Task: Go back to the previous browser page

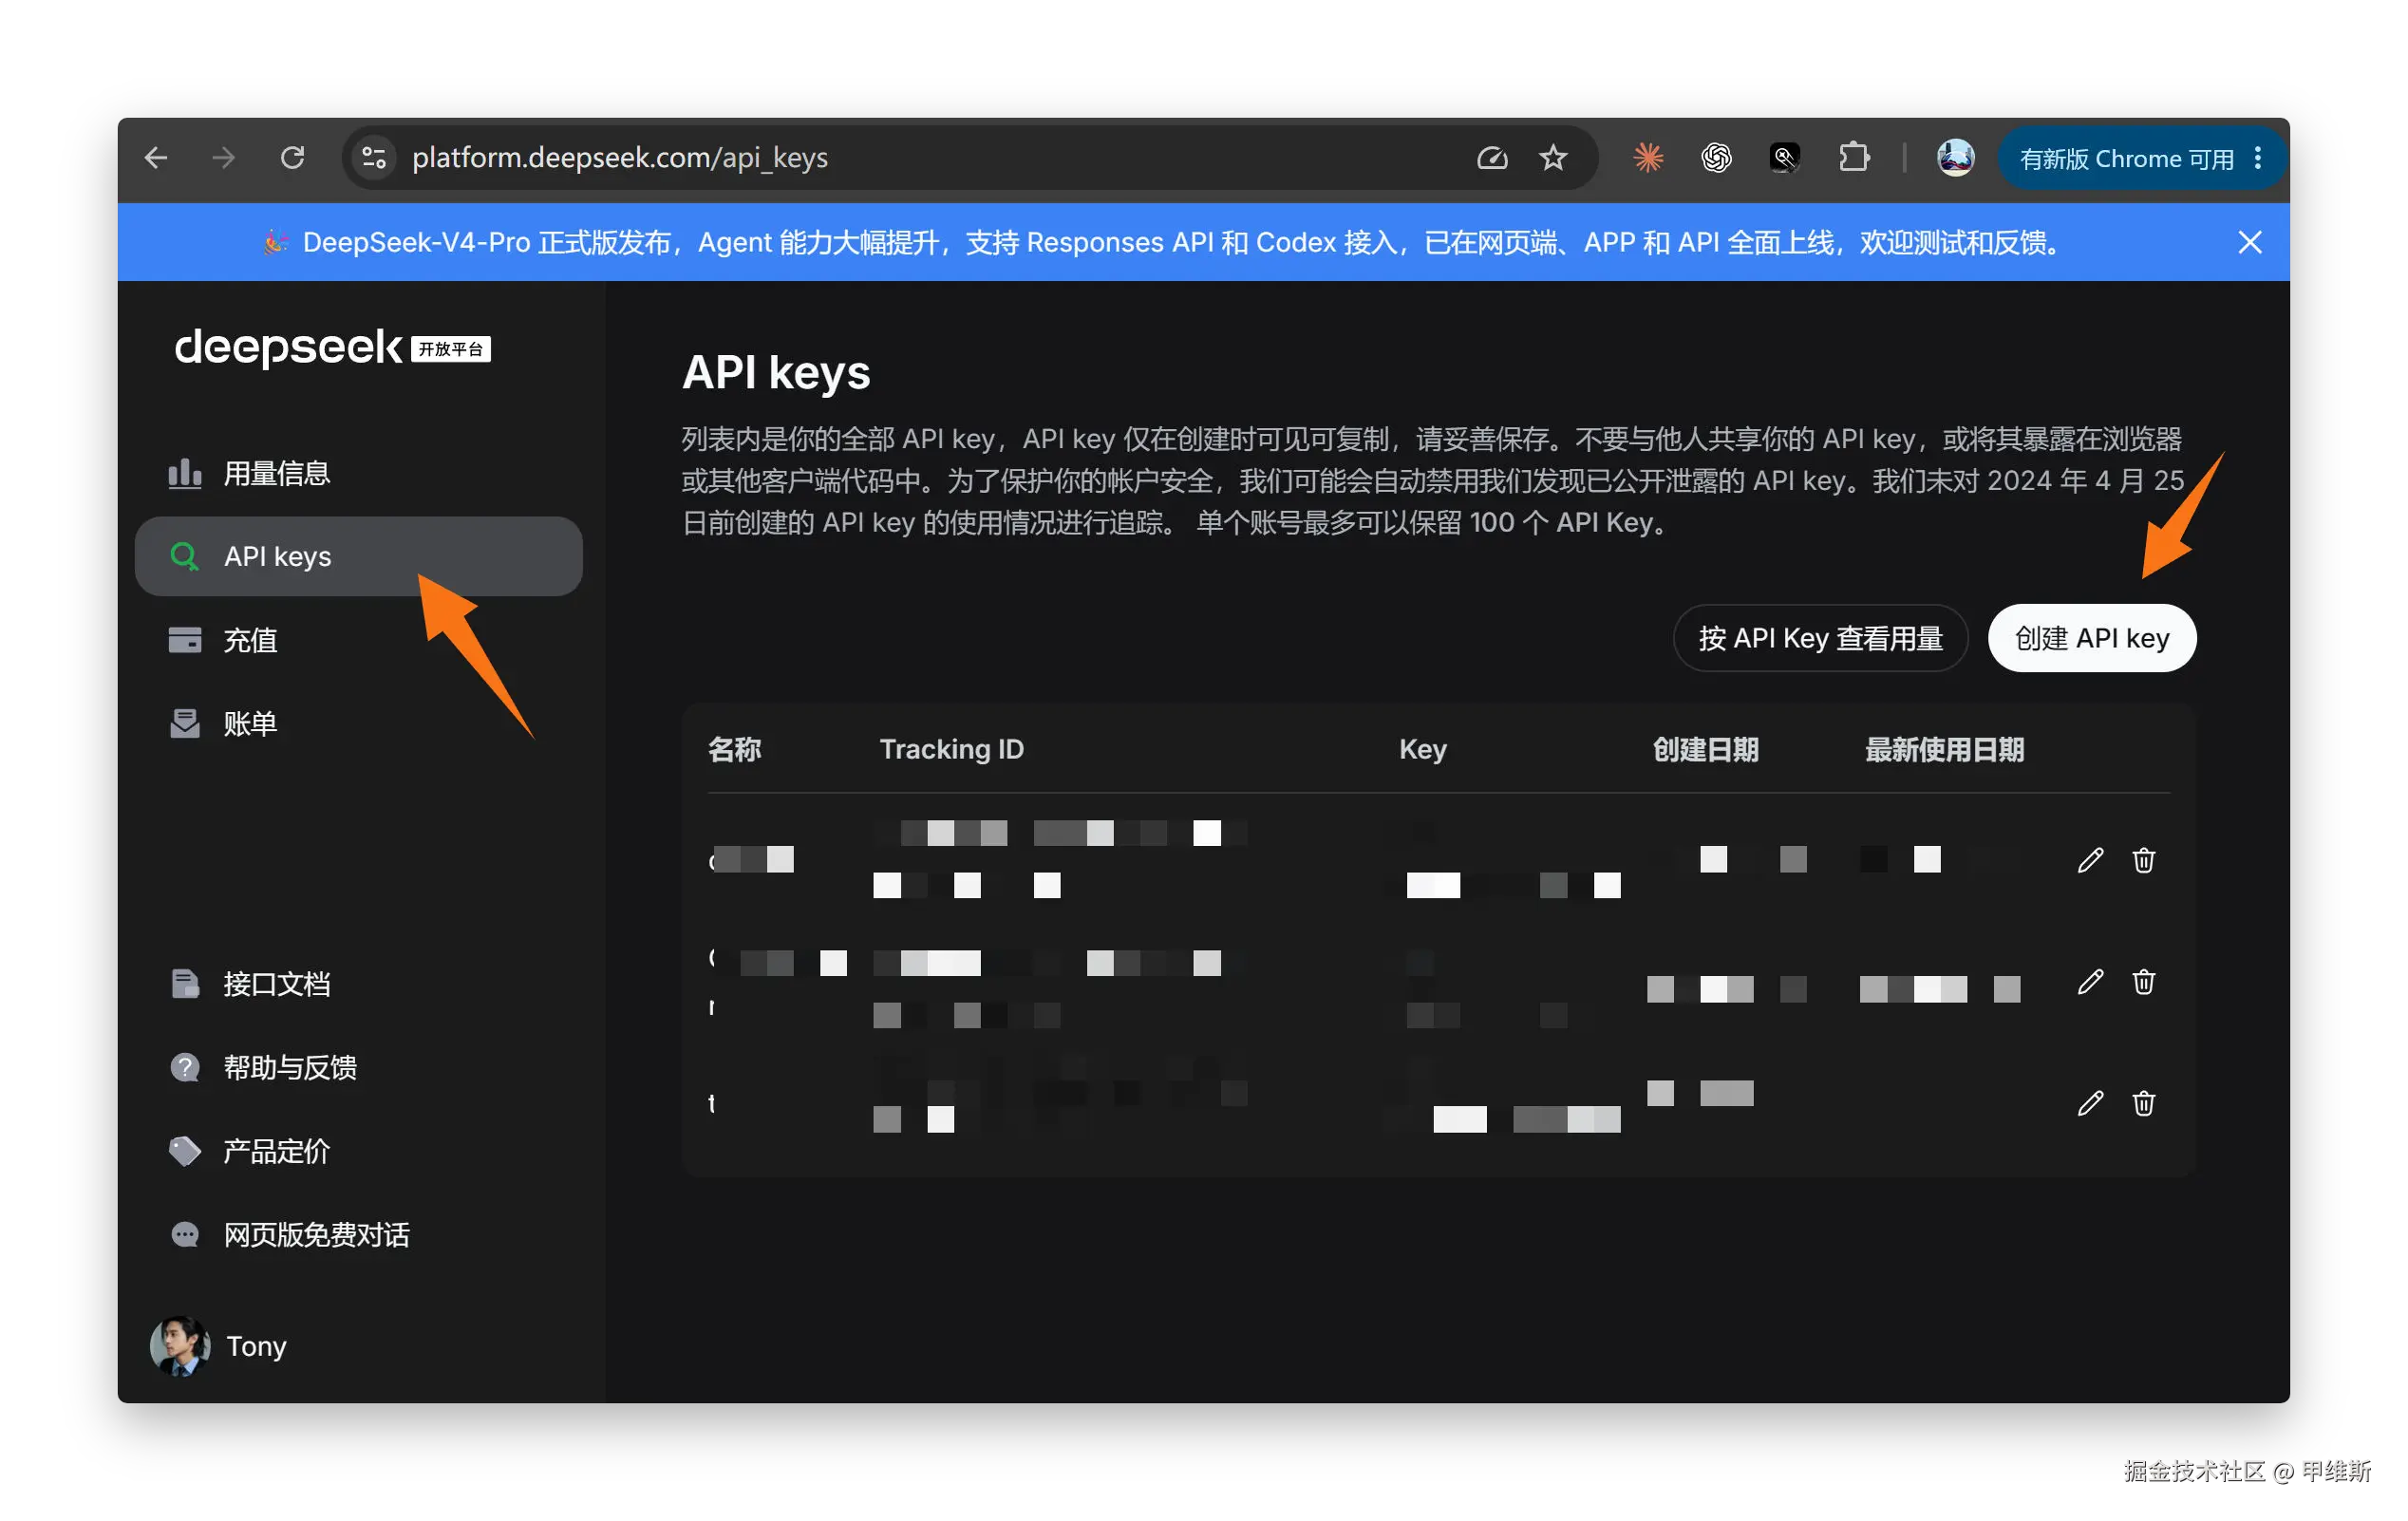Action: (156, 158)
